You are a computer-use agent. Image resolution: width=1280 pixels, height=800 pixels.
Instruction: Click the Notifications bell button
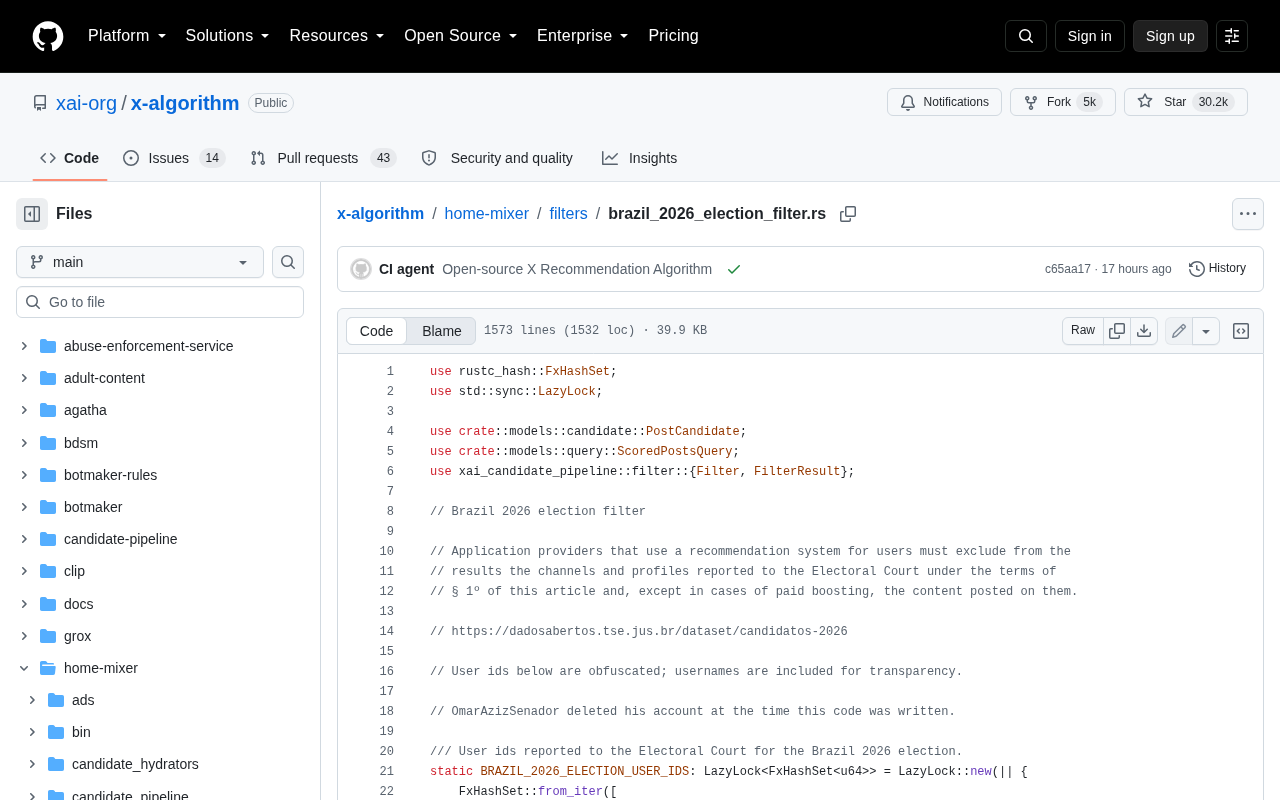(944, 102)
